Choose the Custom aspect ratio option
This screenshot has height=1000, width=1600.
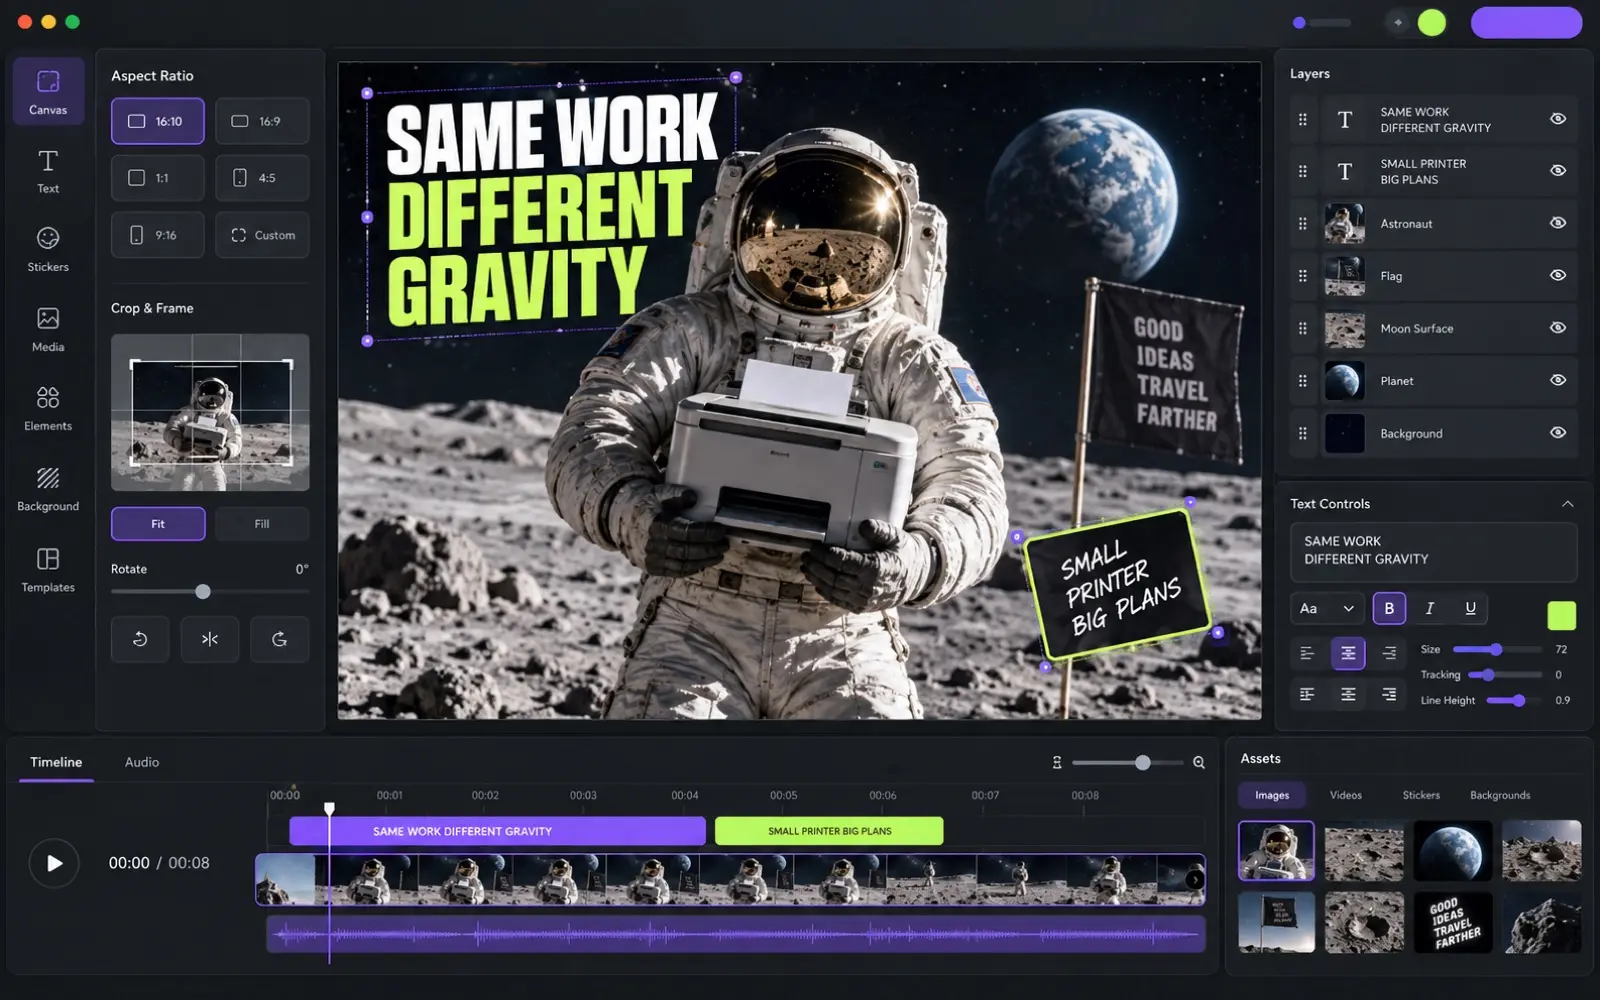pos(262,235)
